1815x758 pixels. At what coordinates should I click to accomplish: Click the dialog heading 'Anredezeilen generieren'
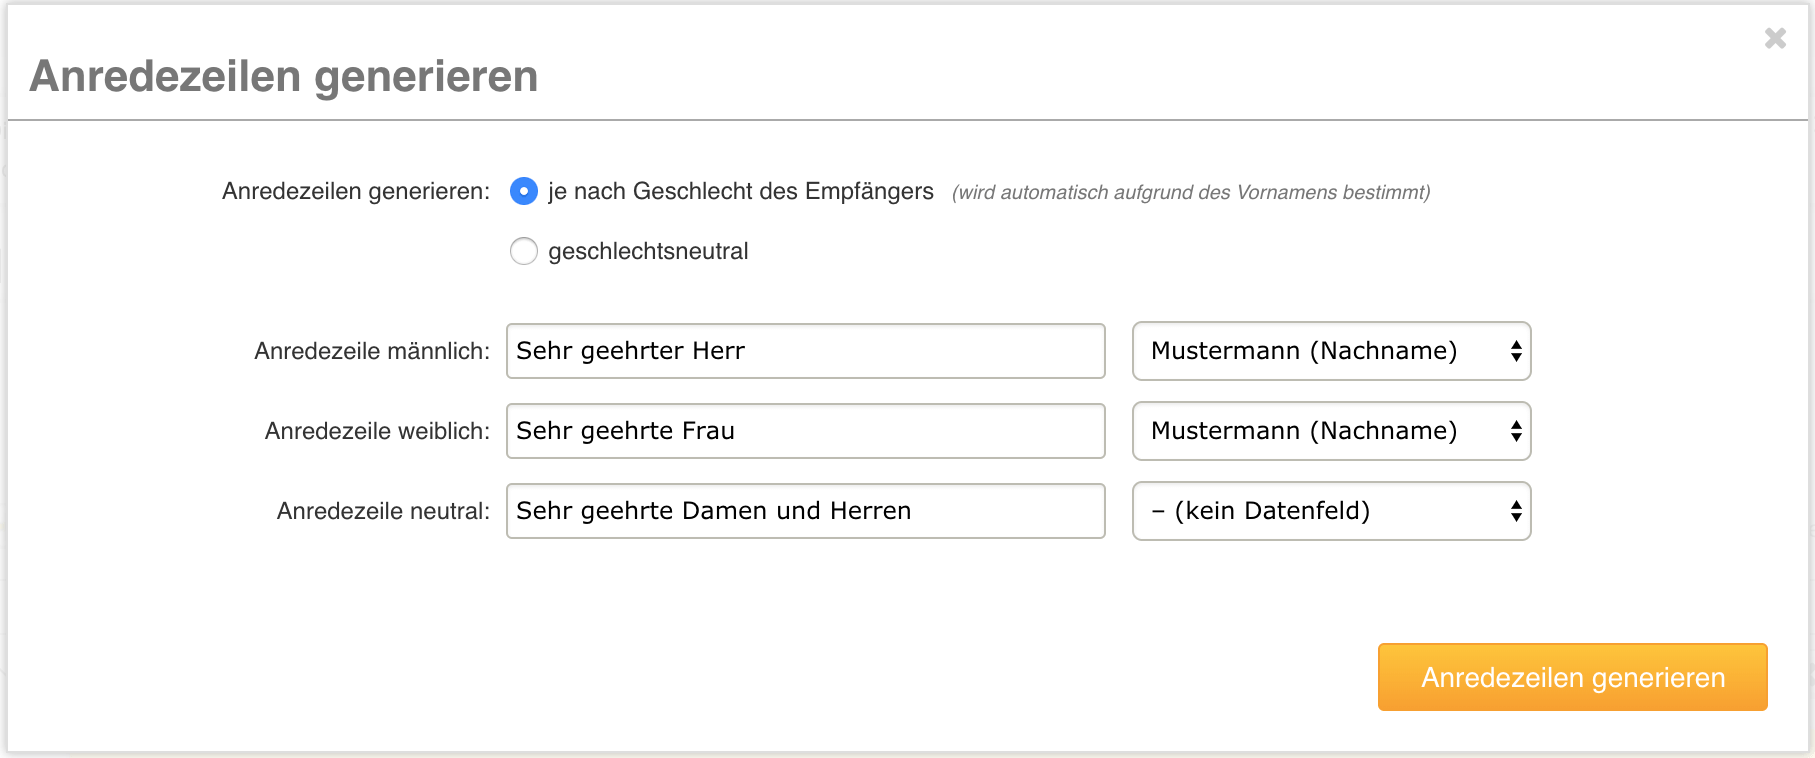[284, 76]
